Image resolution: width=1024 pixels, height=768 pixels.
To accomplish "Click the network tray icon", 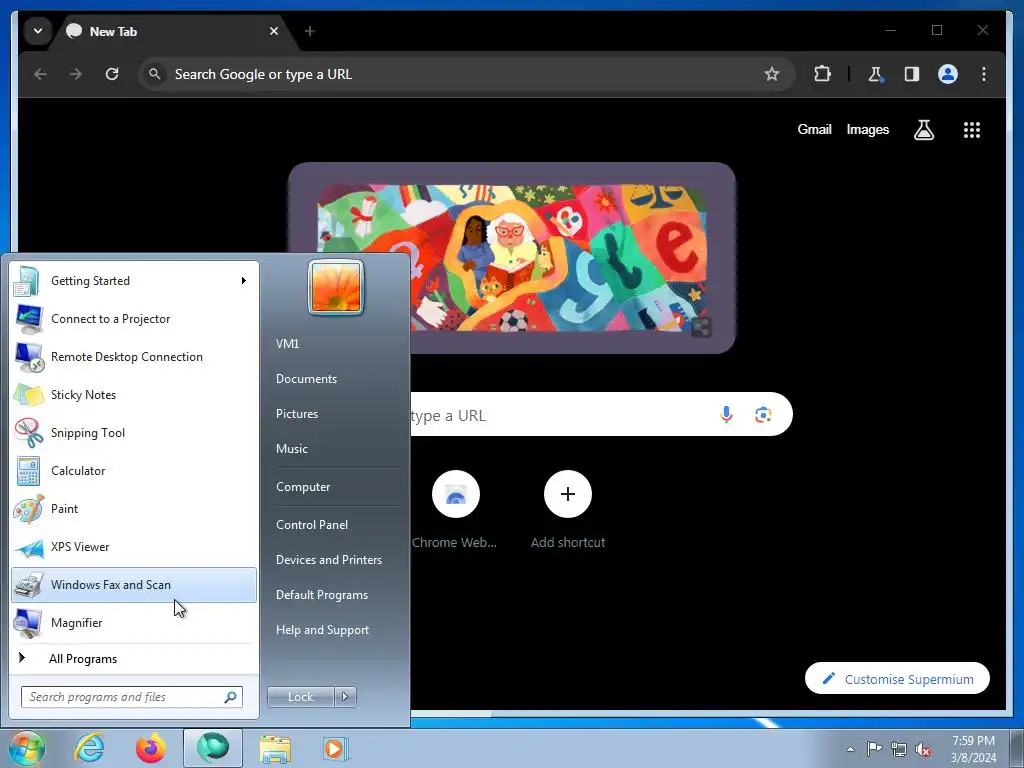I will click(899, 748).
